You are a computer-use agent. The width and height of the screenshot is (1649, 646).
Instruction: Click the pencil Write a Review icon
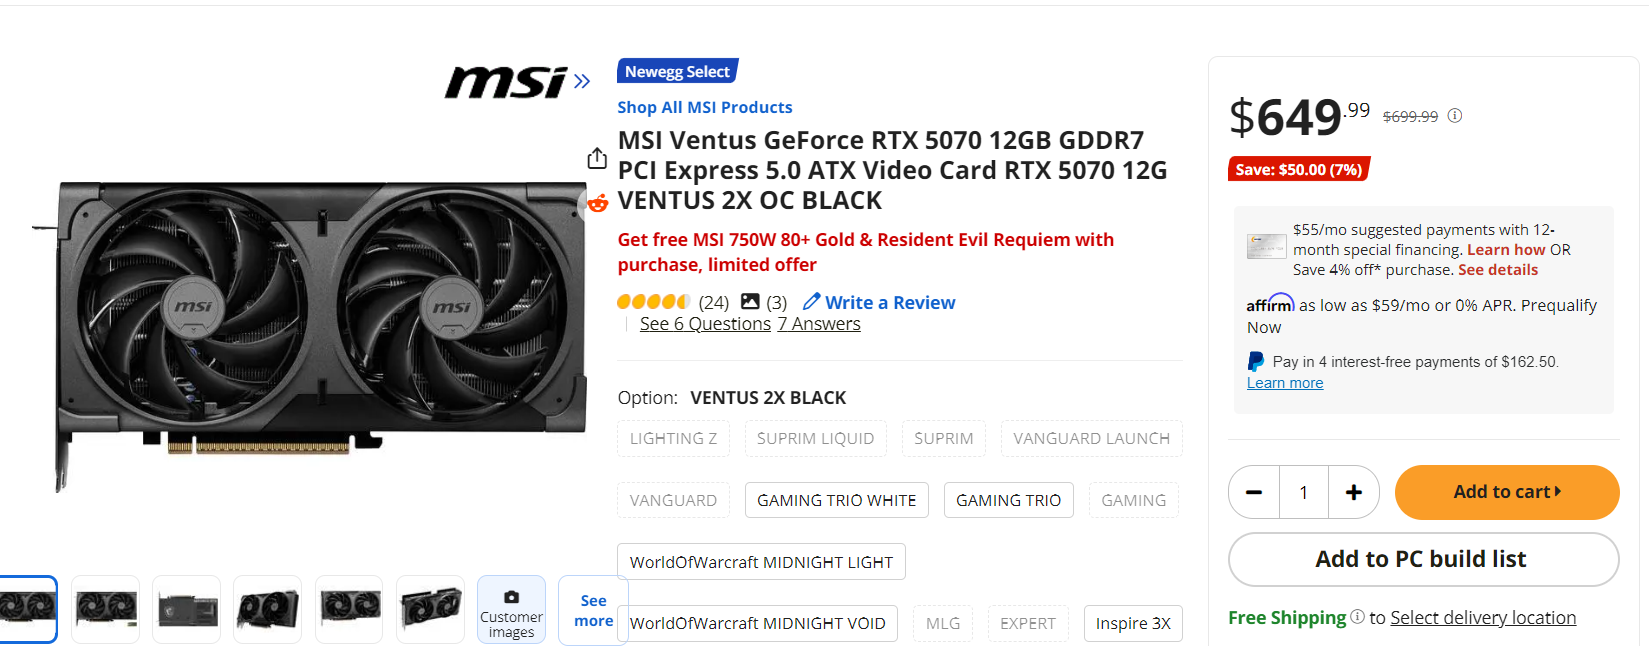pyautogui.click(x=811, y=302)
